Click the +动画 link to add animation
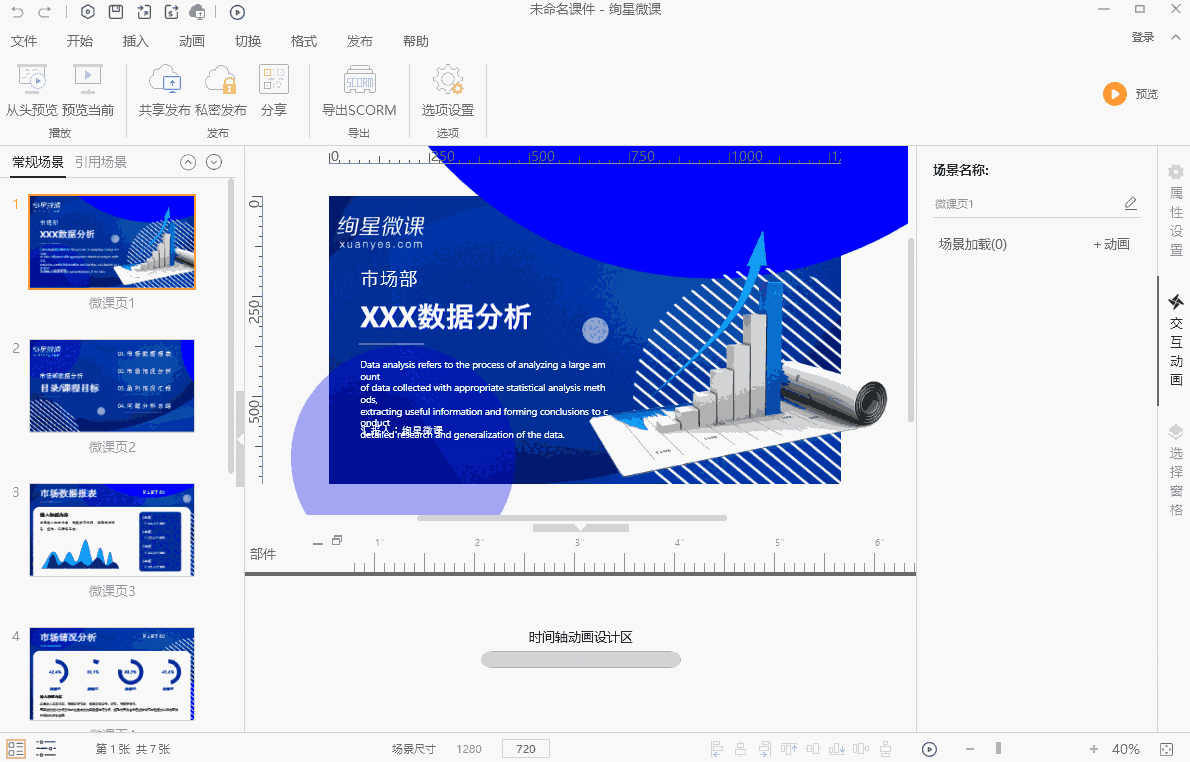Image resolution: width=1190 pixels, height=762 pixels. (x=1111, y=243)
